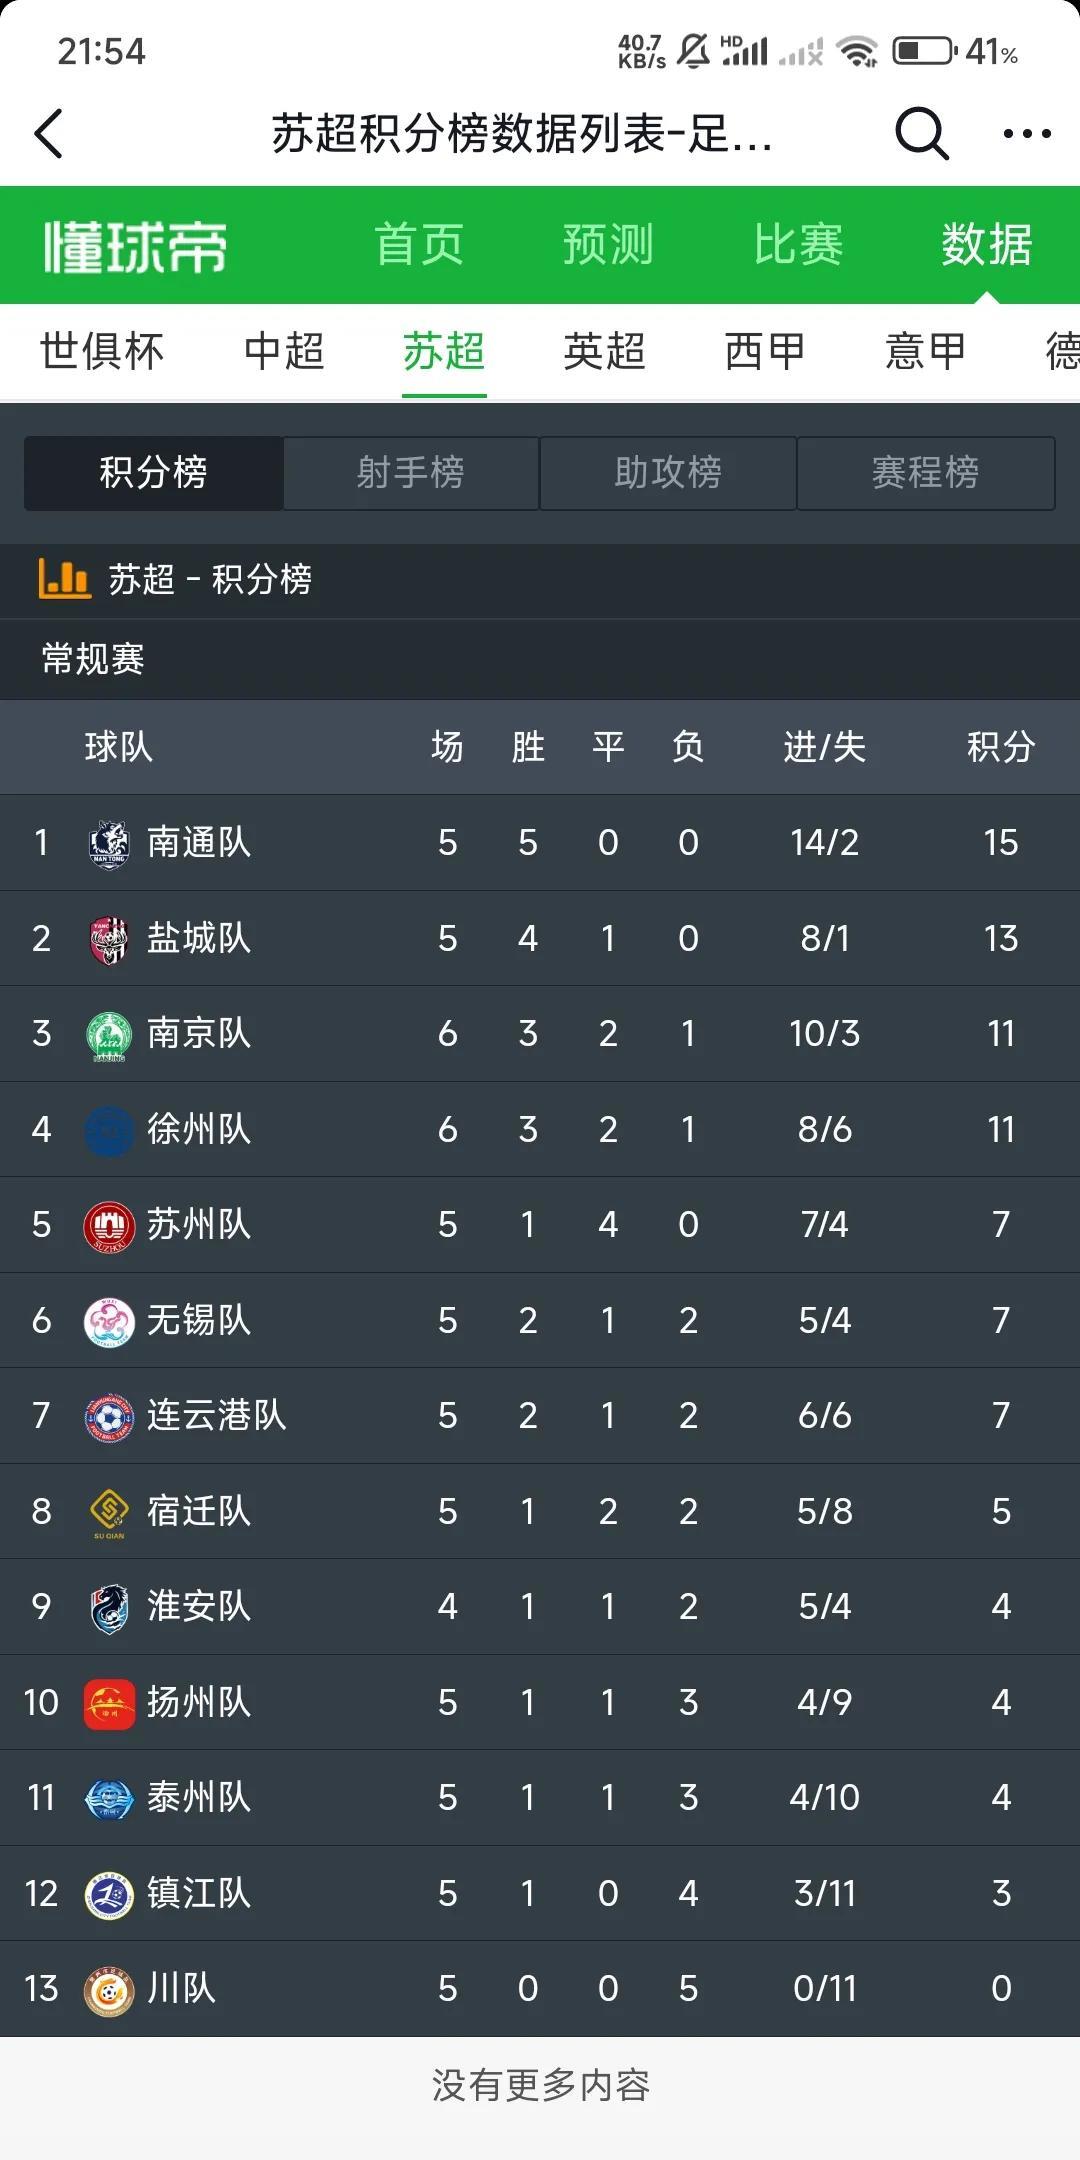The image size is (1080, 2160).
Task: Open search with the magnifier icon
Action: [x=921, y=133]
